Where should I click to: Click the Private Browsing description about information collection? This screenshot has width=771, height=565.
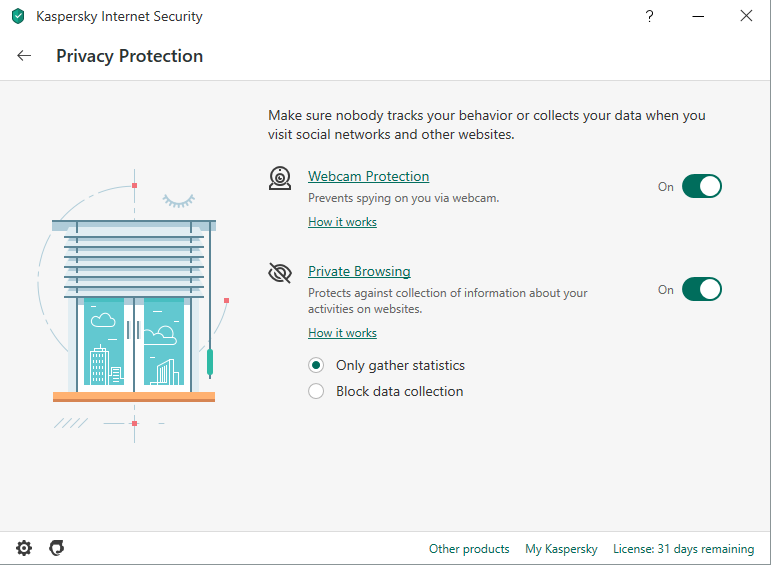(447, 301)
